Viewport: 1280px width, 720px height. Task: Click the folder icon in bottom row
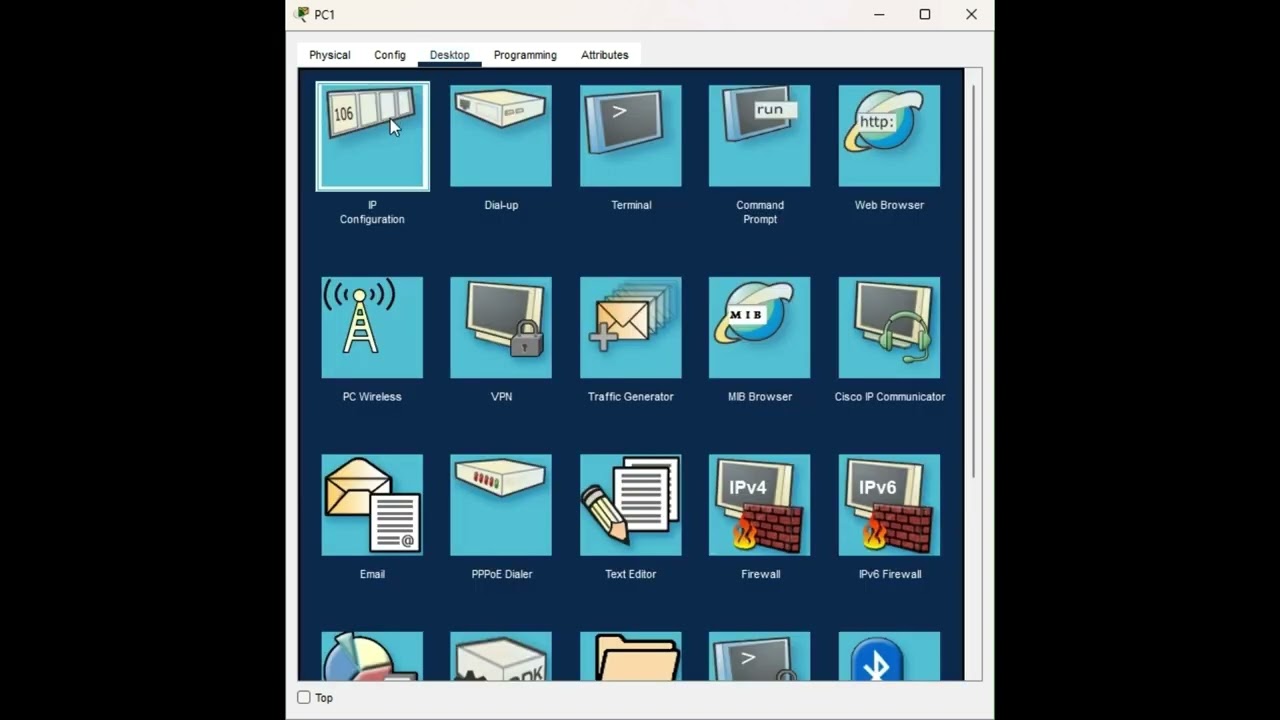pyautogui.click(x=631, y=656)
